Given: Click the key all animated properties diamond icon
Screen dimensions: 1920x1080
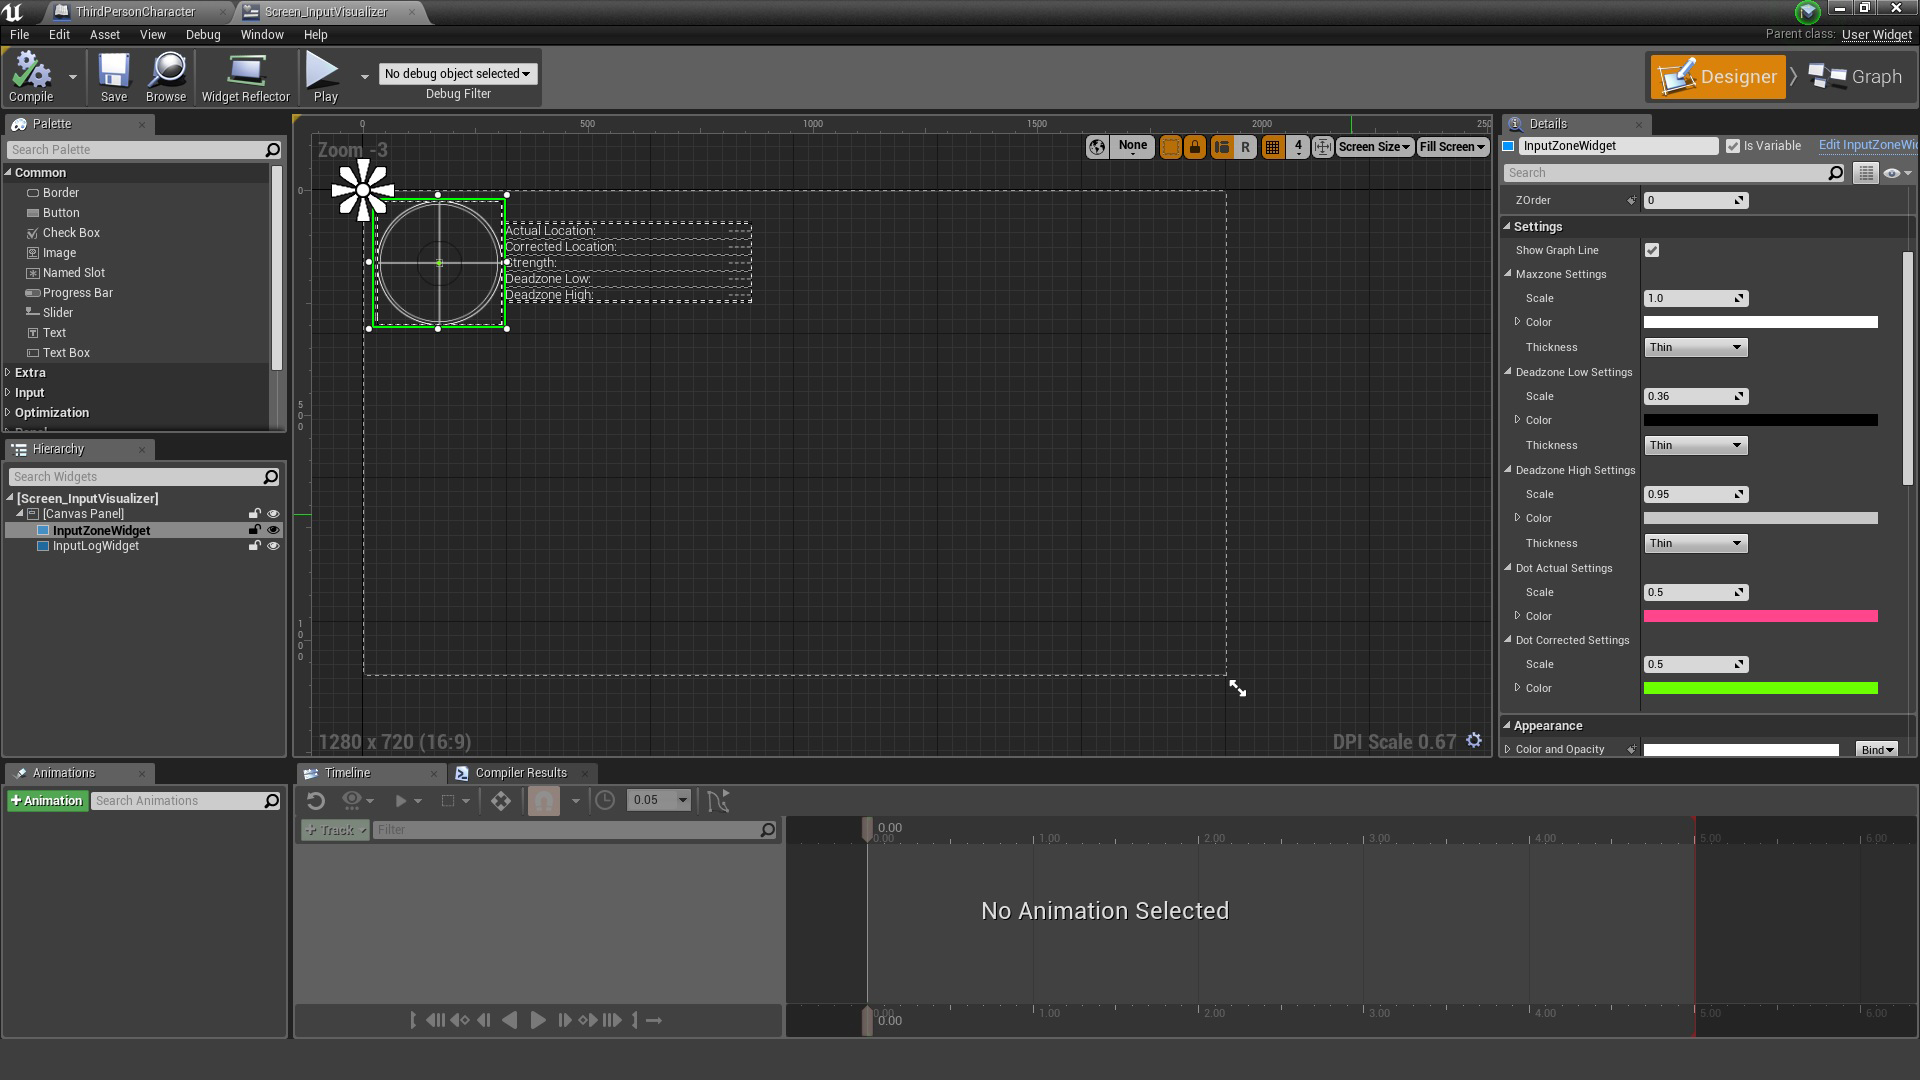Looking at the screenshot, I should coord(501,800).
